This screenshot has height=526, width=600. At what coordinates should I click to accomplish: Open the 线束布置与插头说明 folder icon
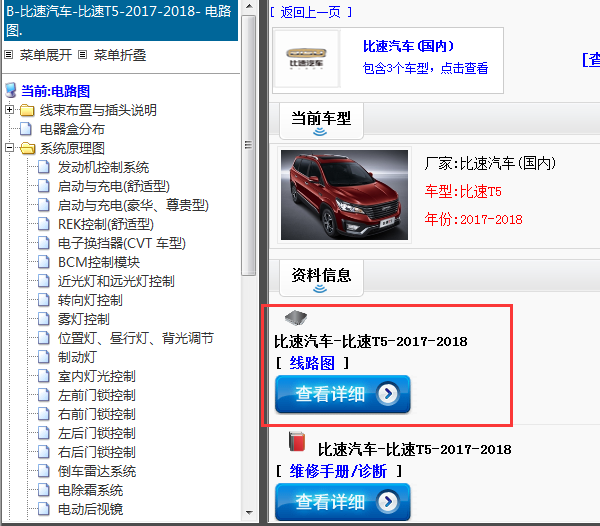point(27,110)
